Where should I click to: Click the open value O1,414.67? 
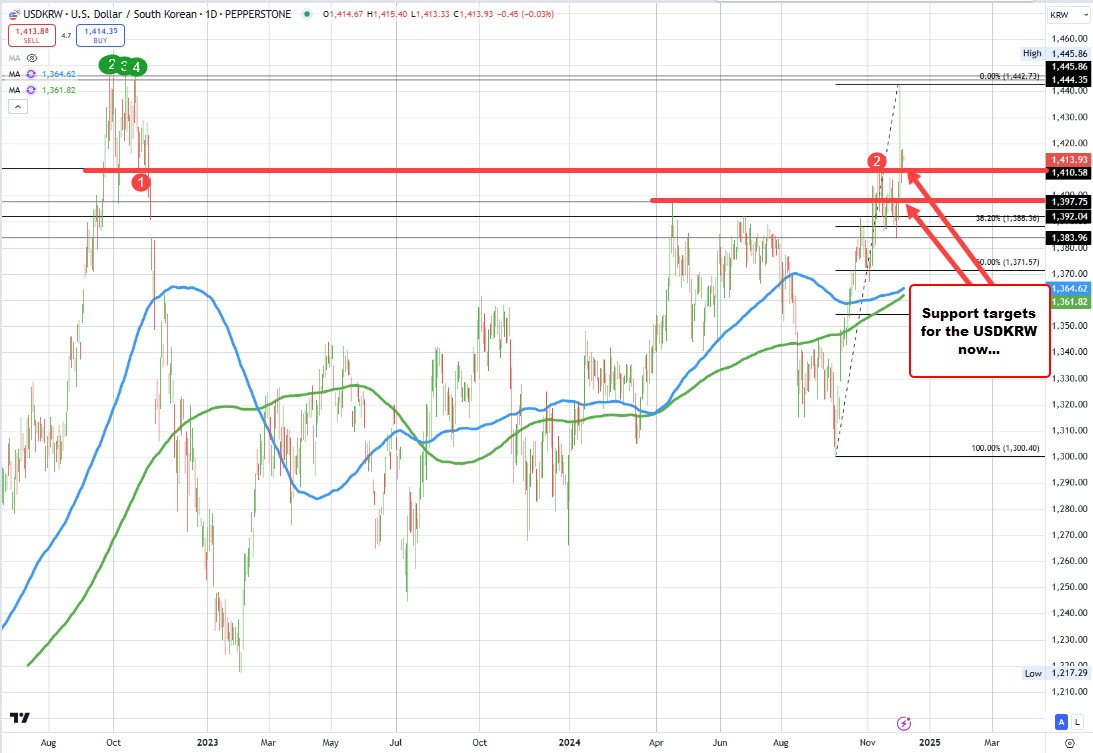343,14
